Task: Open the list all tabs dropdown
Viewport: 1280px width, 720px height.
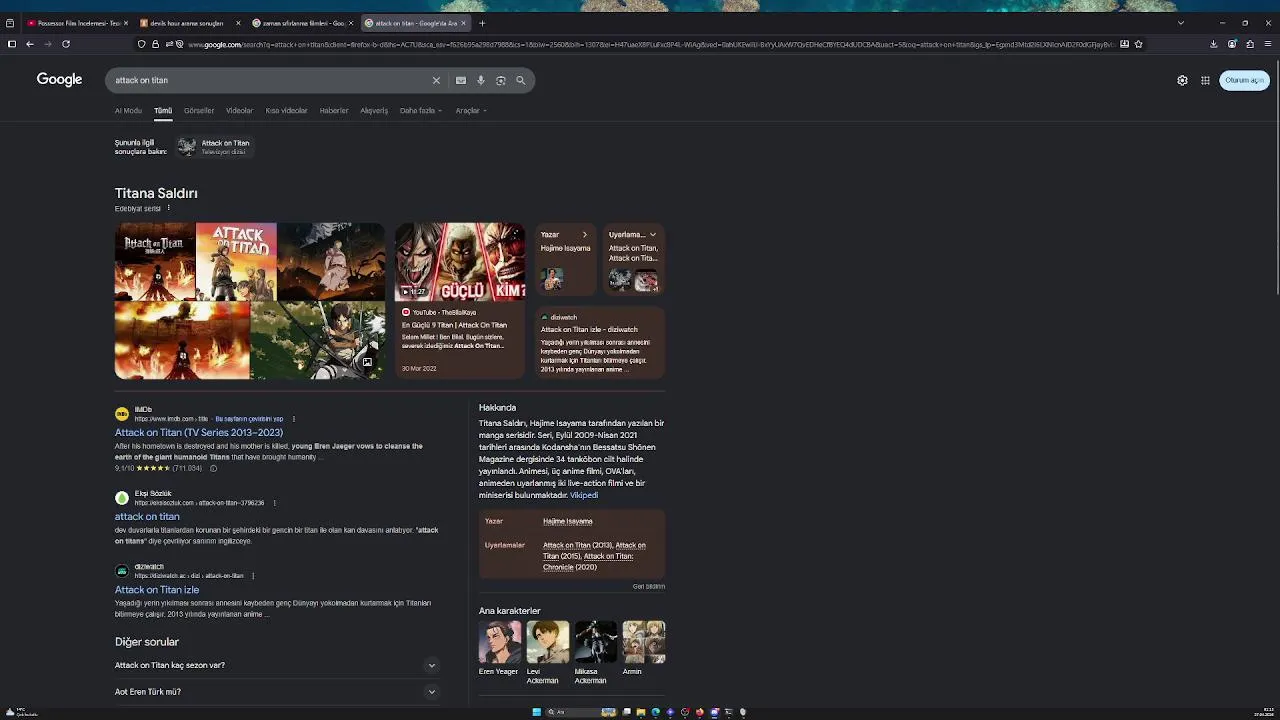Action: pyautogui.click(x=1181, y=23)
